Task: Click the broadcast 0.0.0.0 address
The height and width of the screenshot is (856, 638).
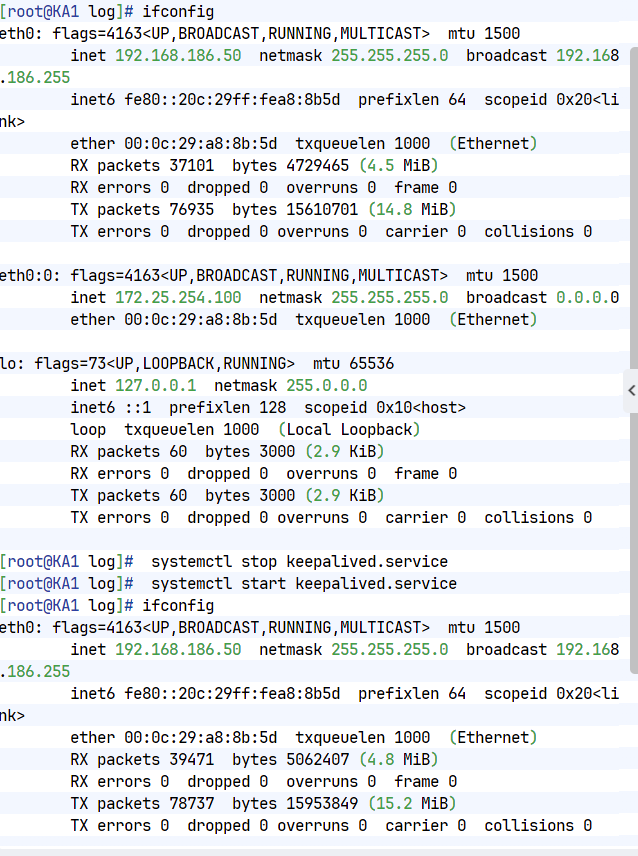Action: [x=542, y=298]
